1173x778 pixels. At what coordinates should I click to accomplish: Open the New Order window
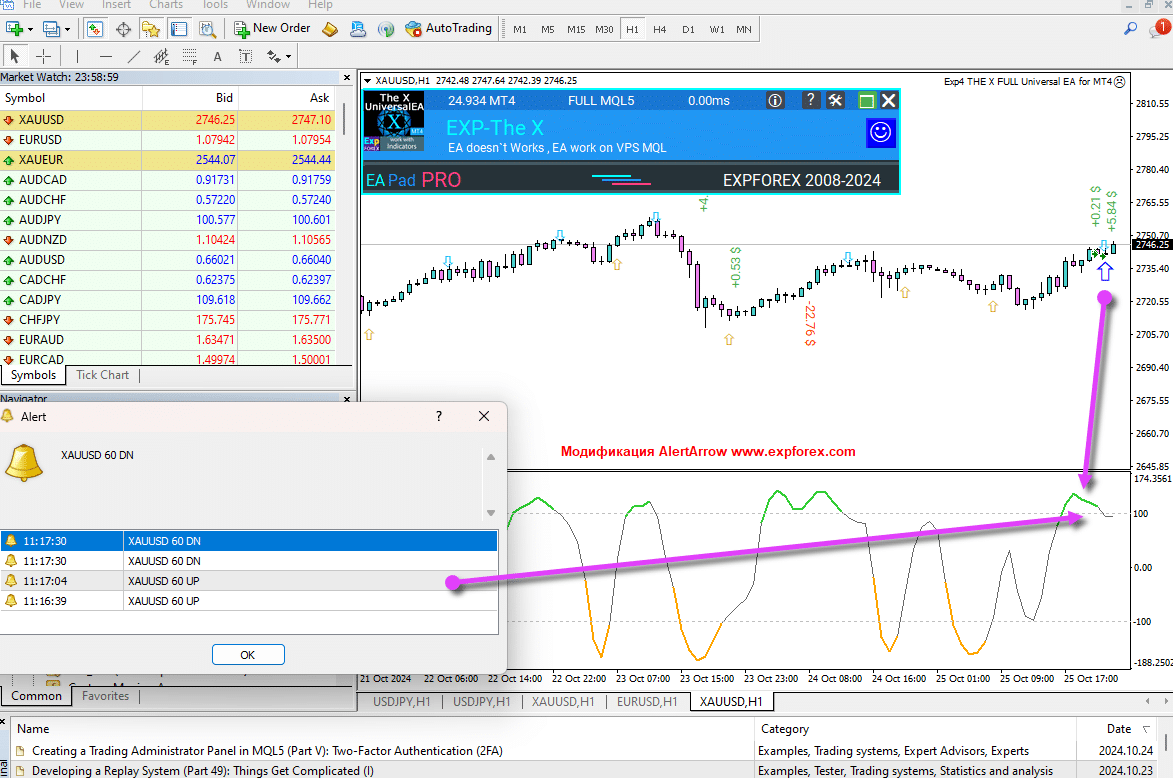(x=271, y=29)
